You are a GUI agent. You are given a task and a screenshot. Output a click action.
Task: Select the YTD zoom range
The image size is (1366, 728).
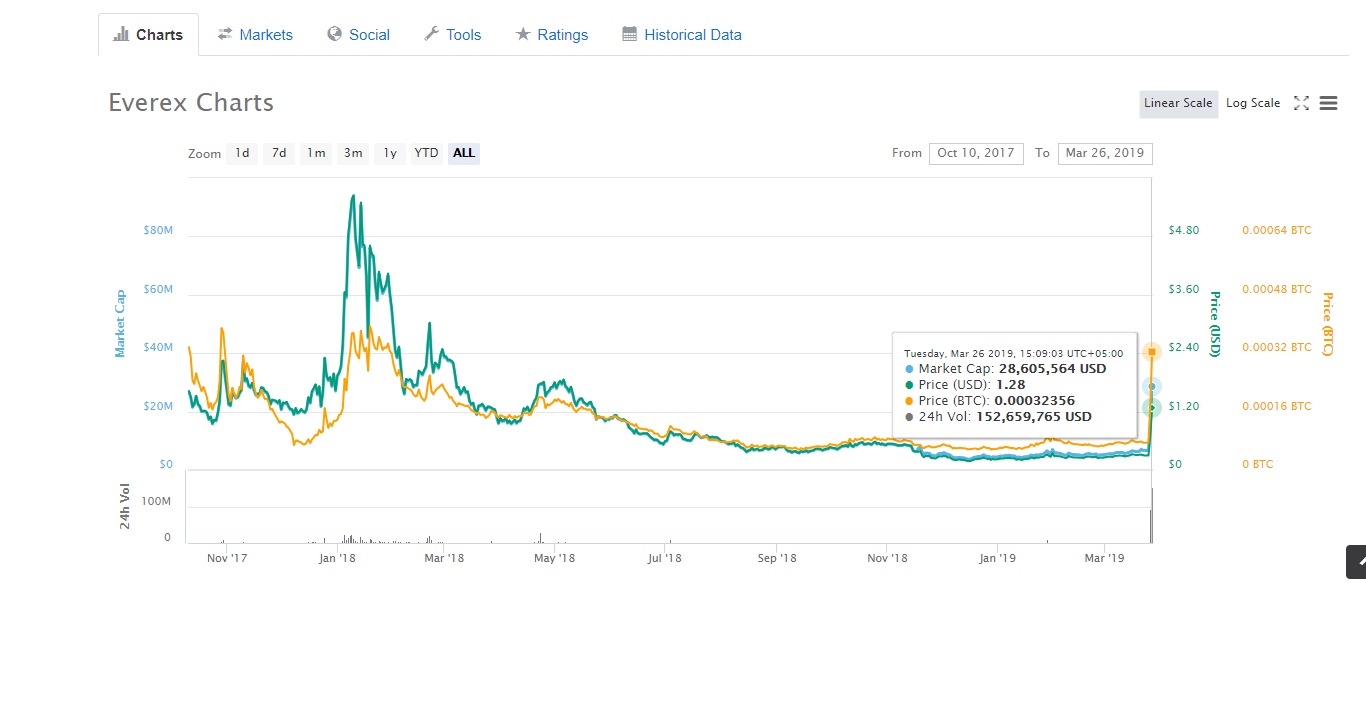click(x=426, y=153)
